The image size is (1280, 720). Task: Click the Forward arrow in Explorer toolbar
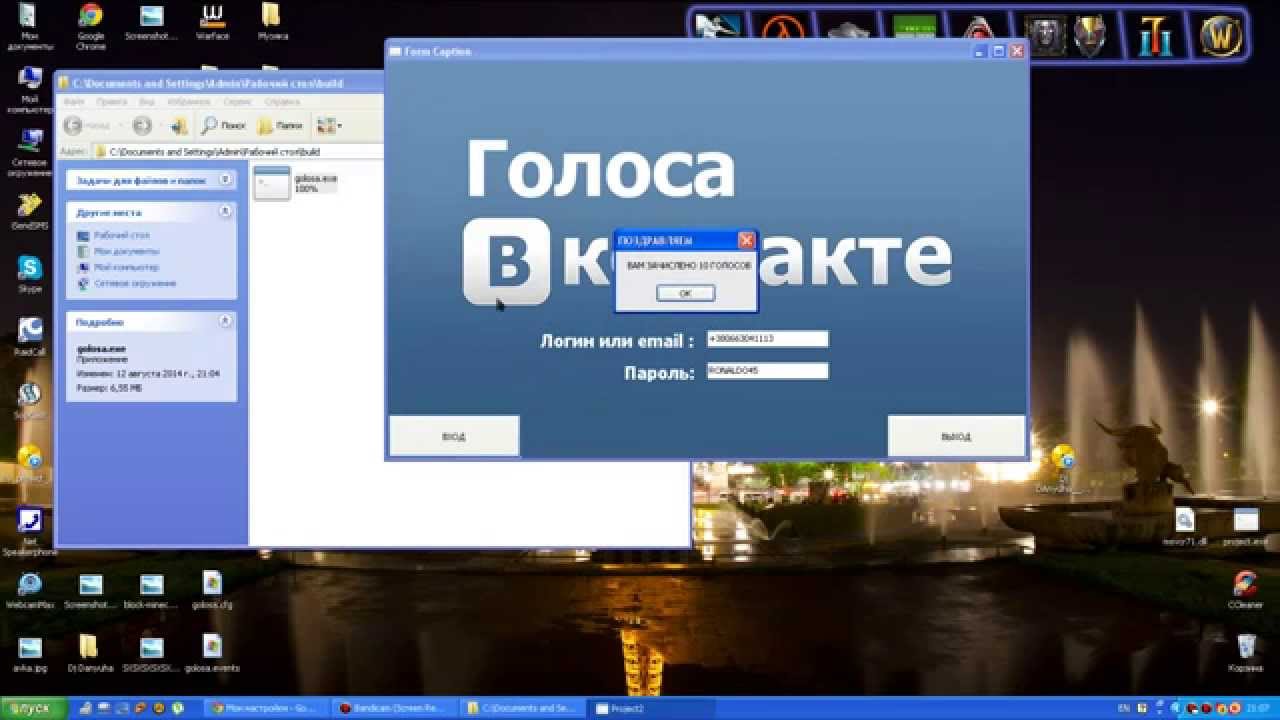(x=142, y=125)
